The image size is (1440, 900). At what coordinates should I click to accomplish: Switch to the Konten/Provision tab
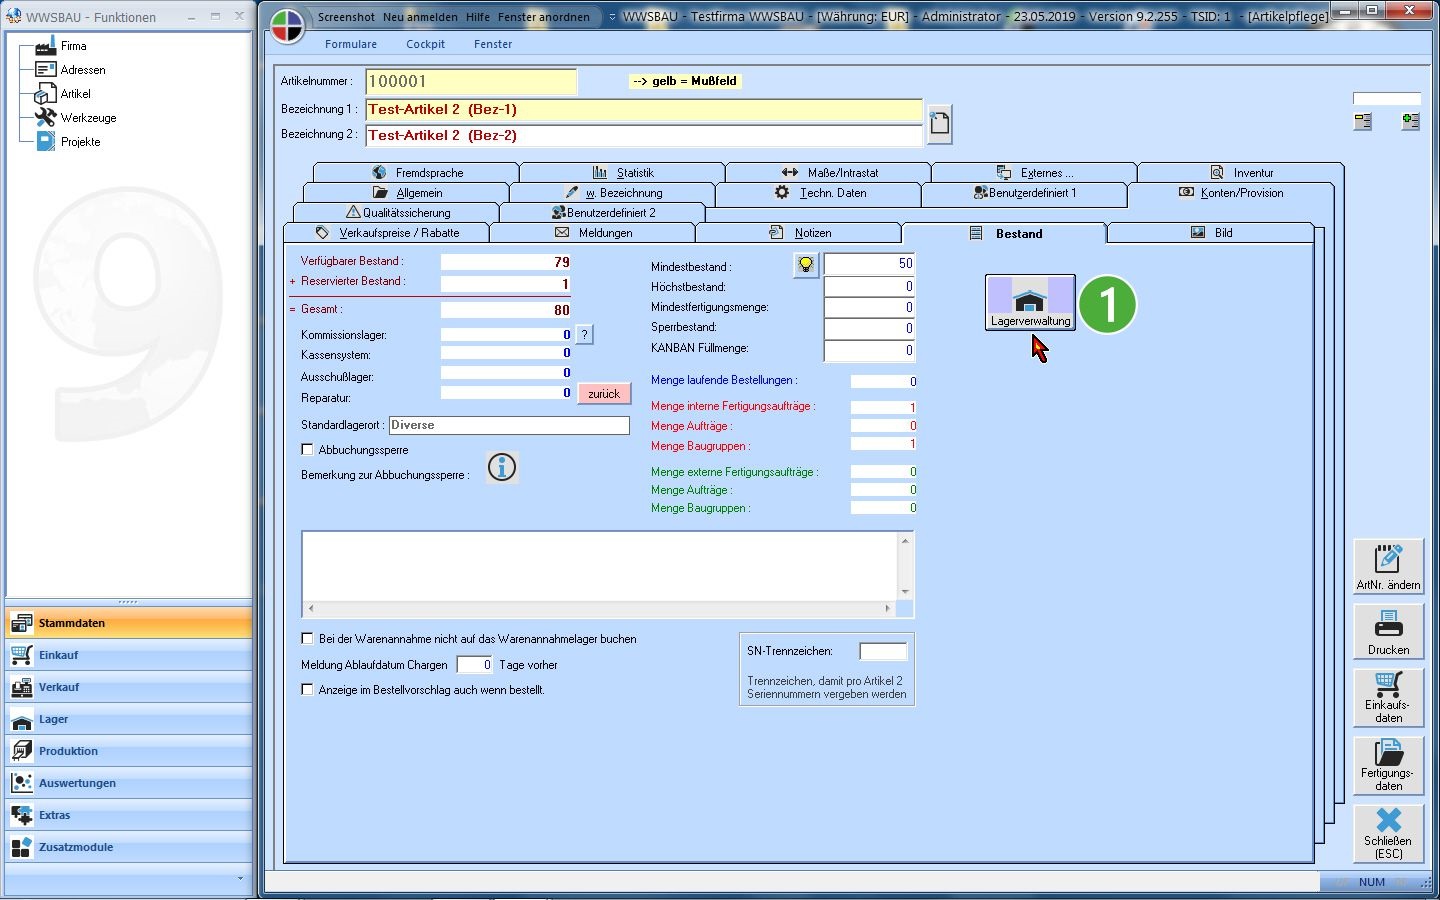tap(1230, 193)
